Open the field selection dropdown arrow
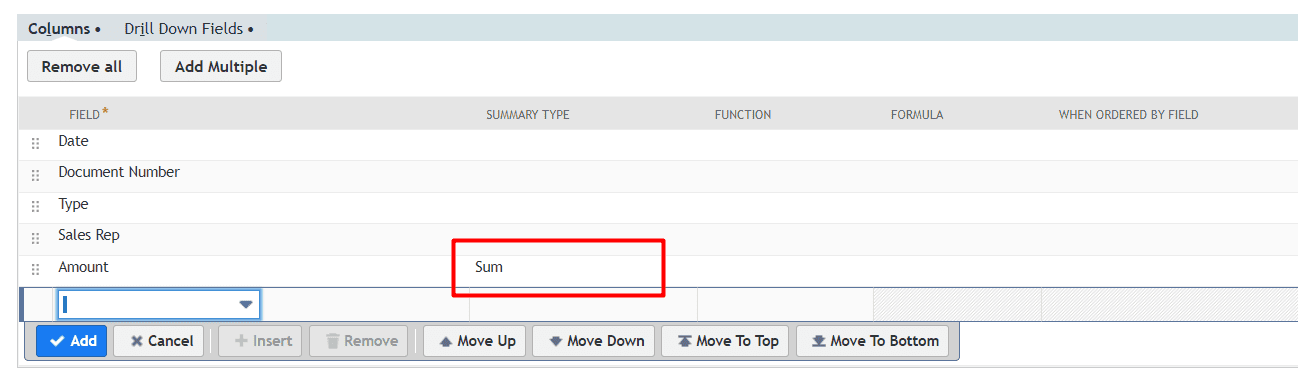The width and height of the screenshot is (1298, 392). pos(246,304)
